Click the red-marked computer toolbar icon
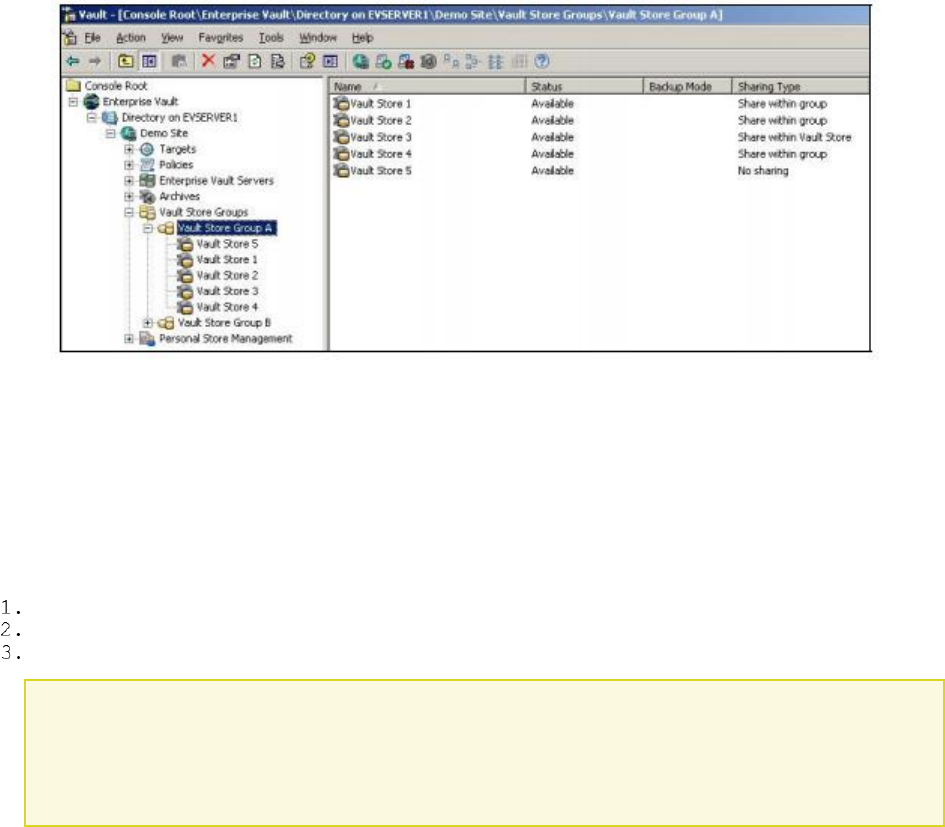 pyautogui.click(x=406, y=61)
